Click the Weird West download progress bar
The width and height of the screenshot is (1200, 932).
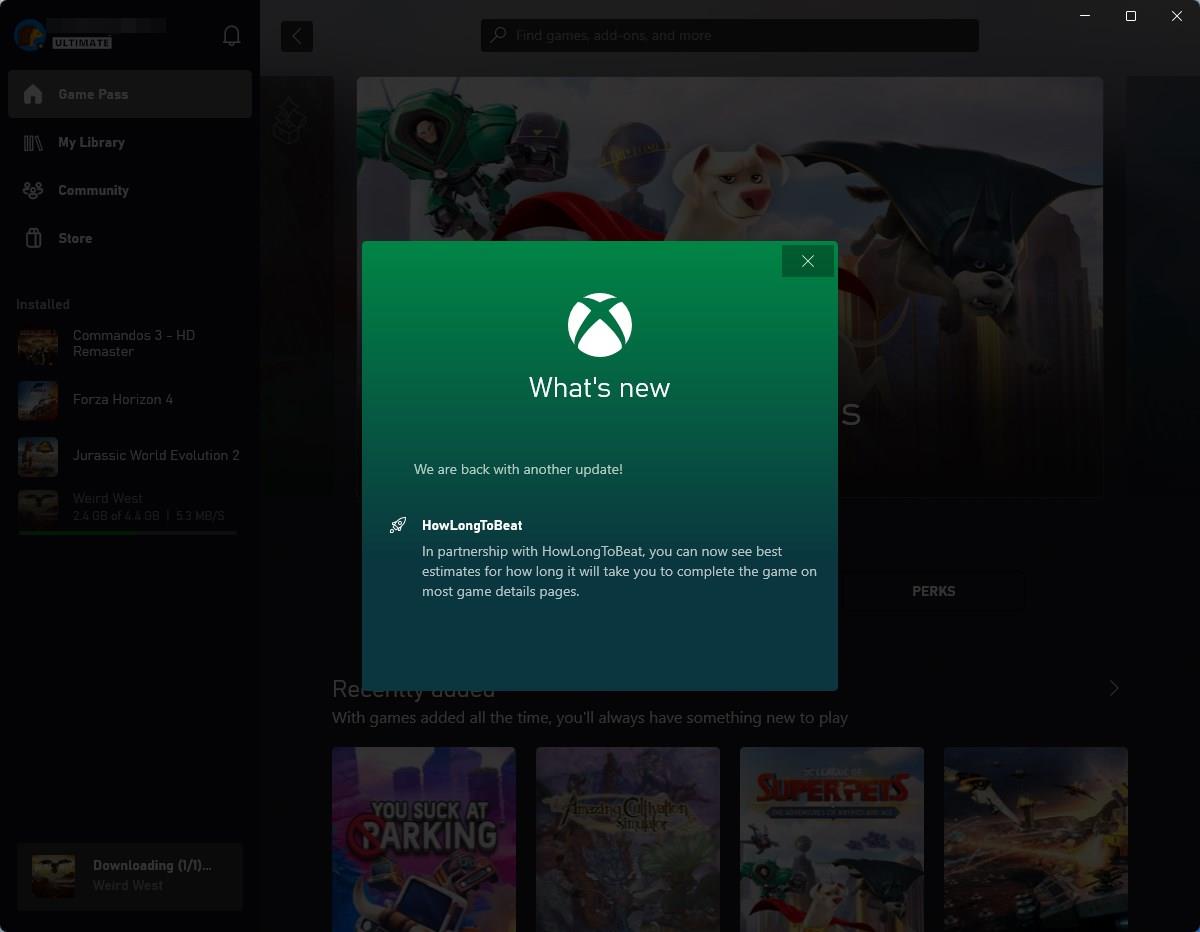(x=127, y=533)
